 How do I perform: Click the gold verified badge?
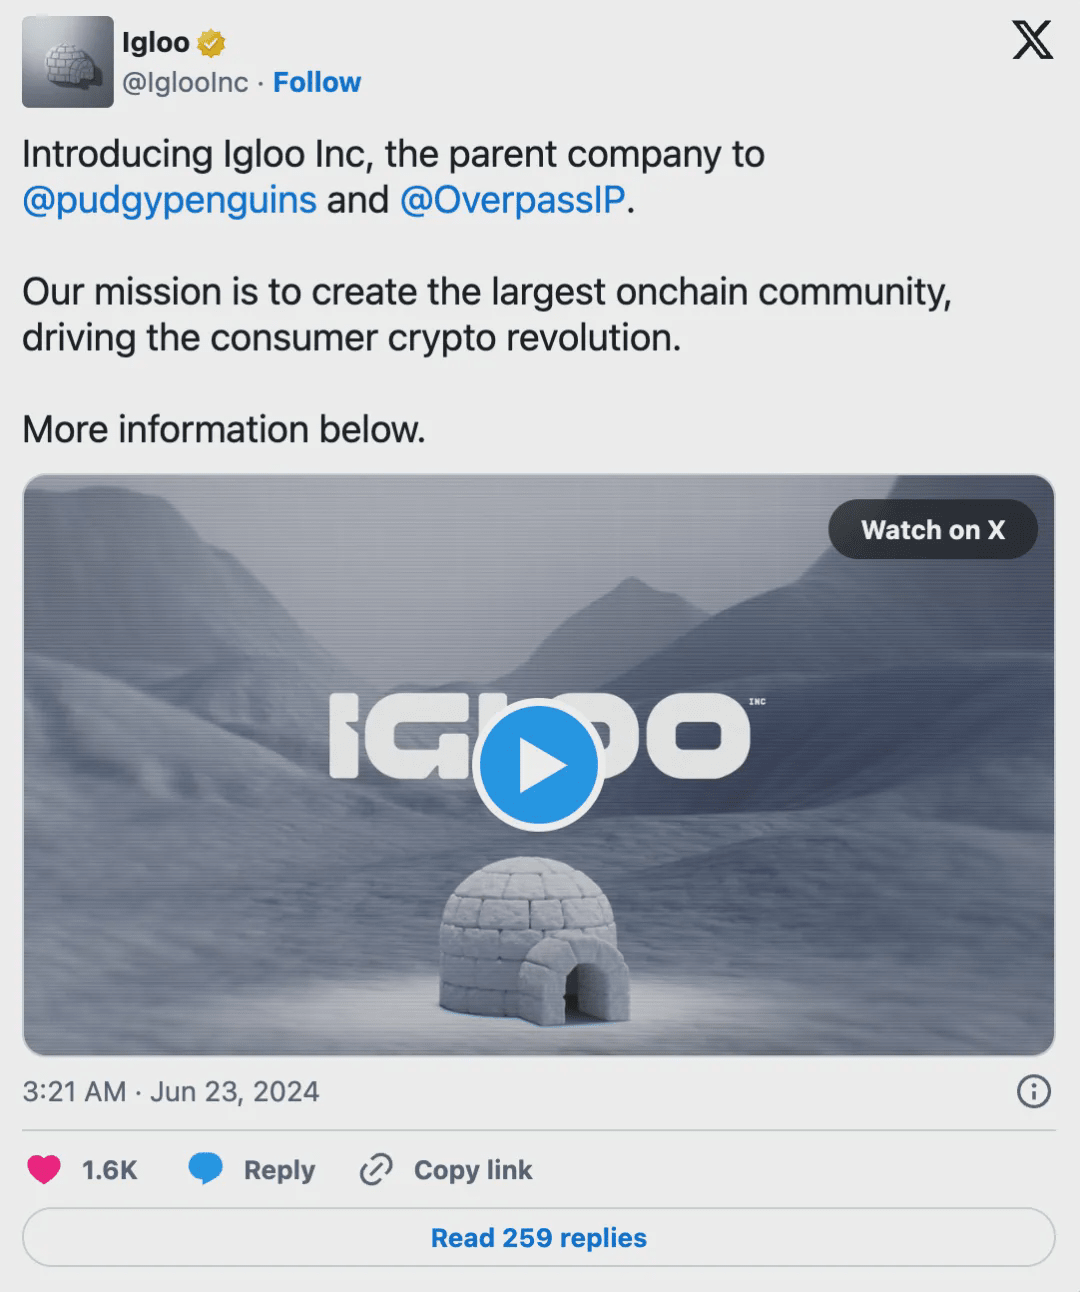click(211, 43)
